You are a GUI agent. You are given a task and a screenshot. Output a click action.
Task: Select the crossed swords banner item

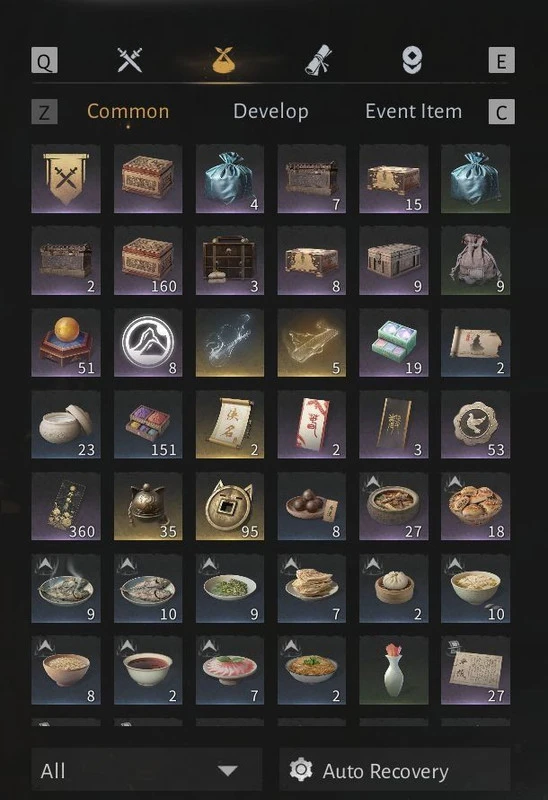(66, 179)
